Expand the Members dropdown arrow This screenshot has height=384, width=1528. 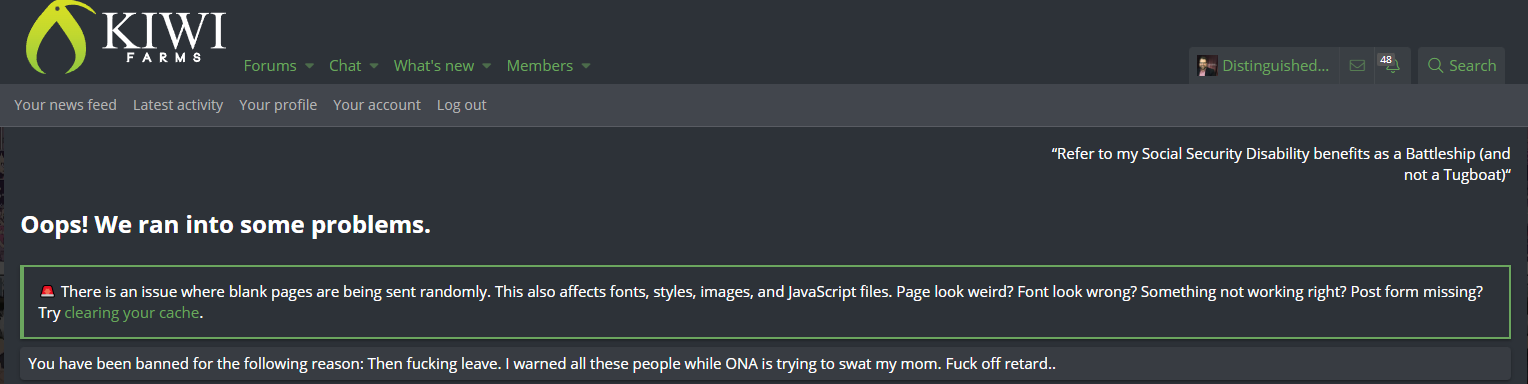point(586,66)
